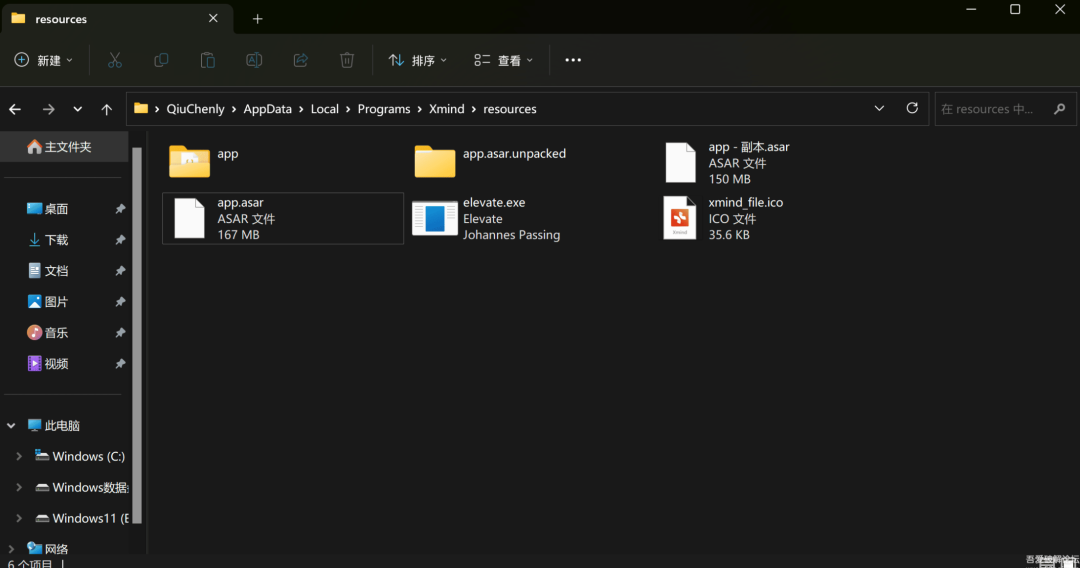
Task: Add a new tab with plus button
Action: pyautogui.click(x=258, y=19)
